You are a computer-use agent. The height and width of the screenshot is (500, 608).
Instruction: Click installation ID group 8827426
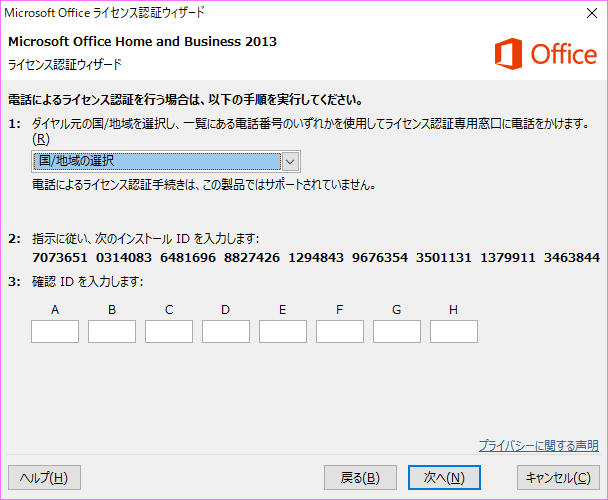coord(252,258)
